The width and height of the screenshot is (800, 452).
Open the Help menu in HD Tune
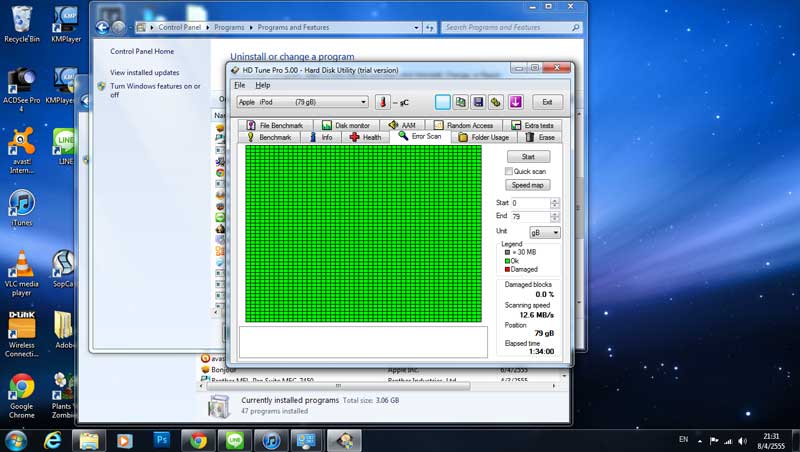(x=263, y=85)
